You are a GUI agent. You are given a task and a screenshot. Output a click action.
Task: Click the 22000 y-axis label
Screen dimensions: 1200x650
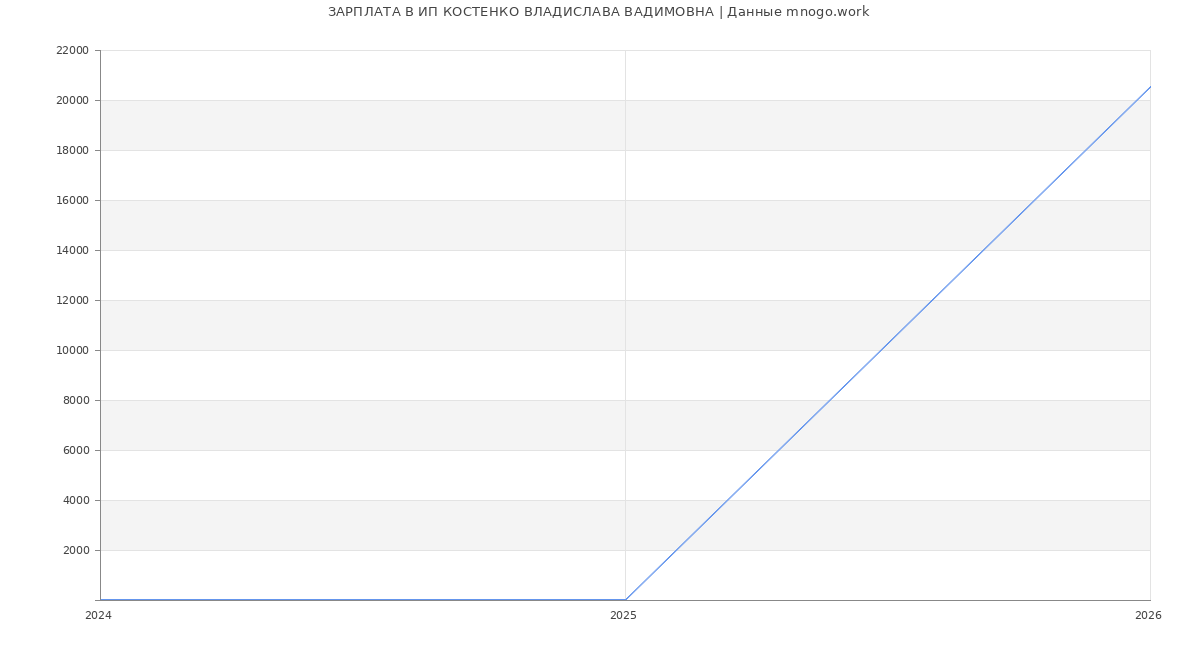72,50
